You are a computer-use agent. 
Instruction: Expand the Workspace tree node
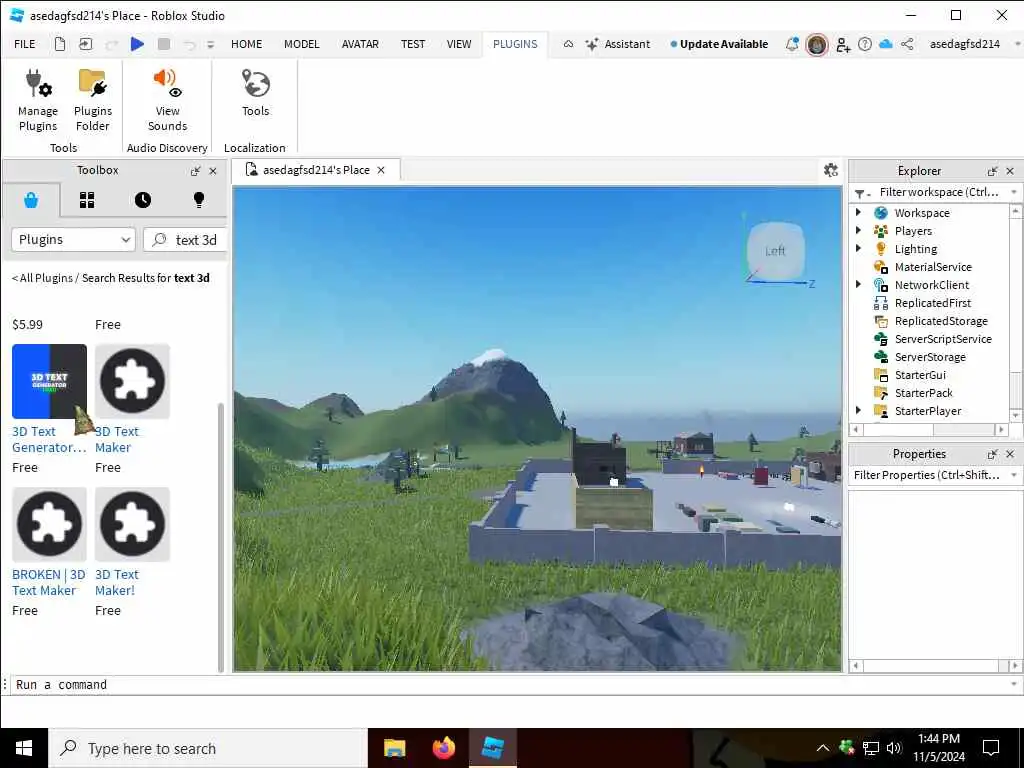click(858, 212)
